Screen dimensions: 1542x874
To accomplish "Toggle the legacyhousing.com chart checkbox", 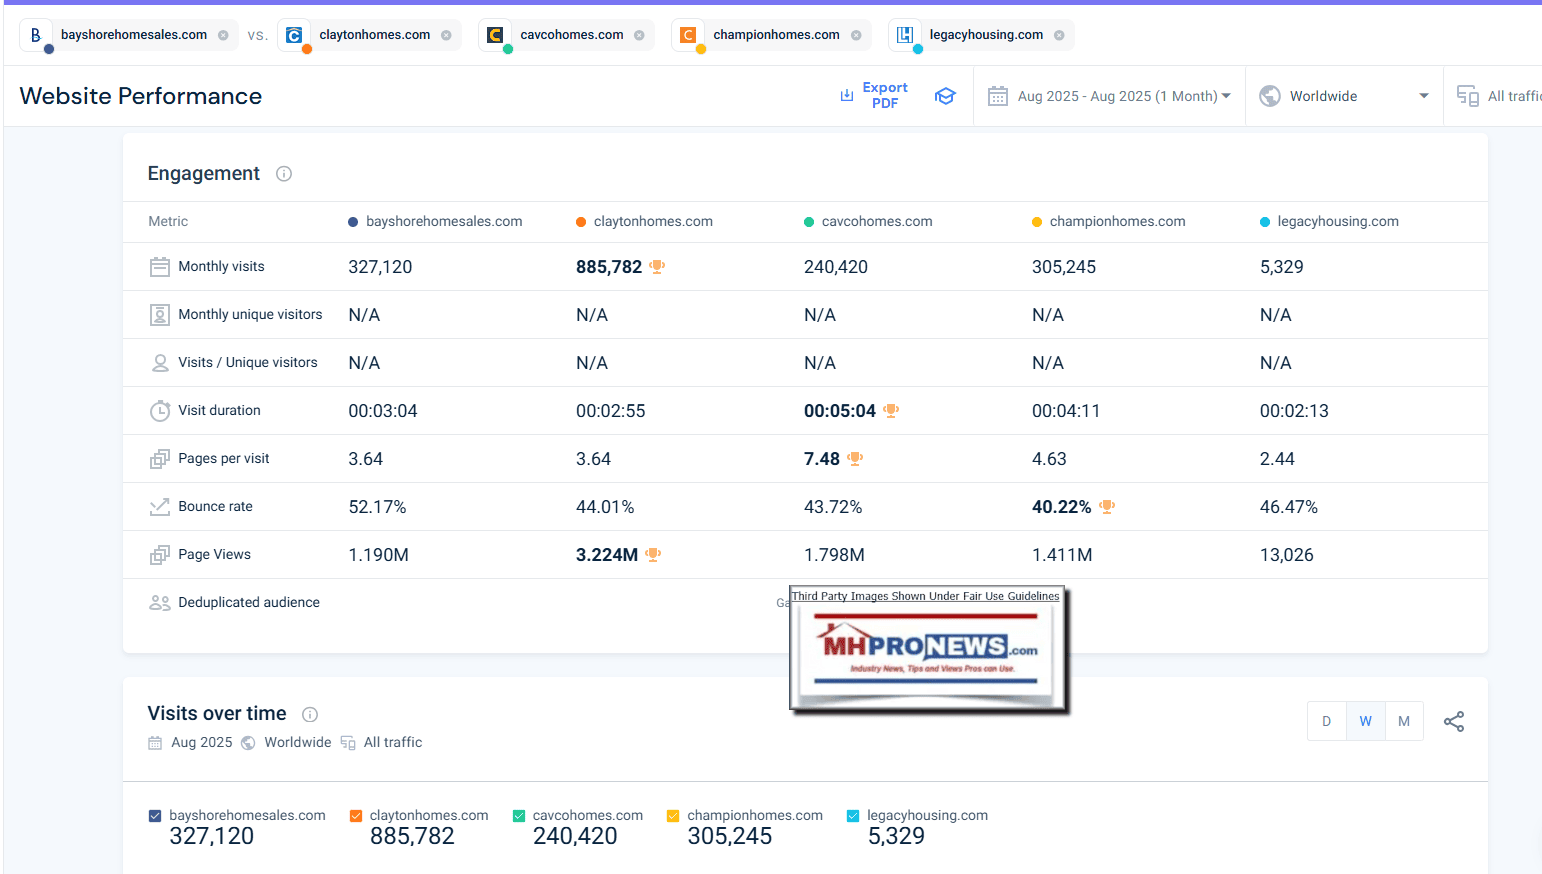I will [853, 816].
